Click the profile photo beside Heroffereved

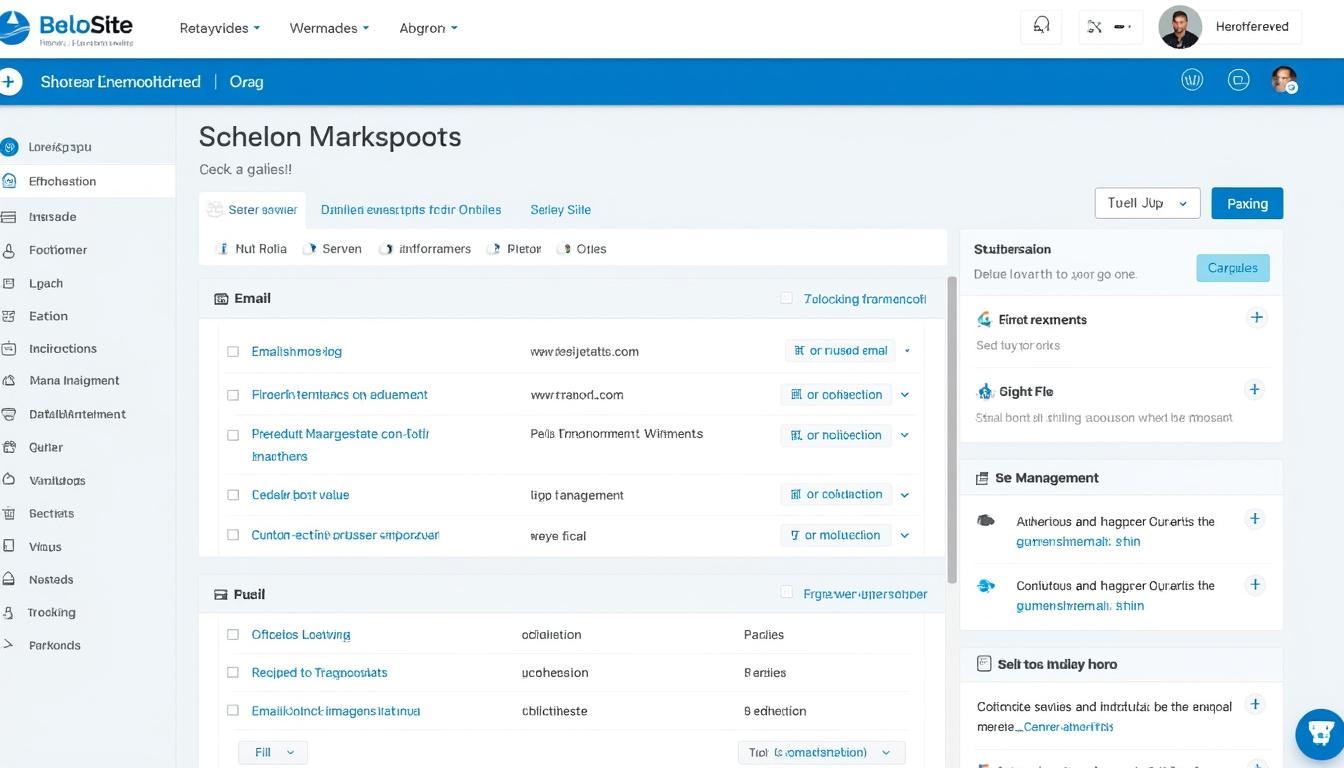pos(1179,27)
